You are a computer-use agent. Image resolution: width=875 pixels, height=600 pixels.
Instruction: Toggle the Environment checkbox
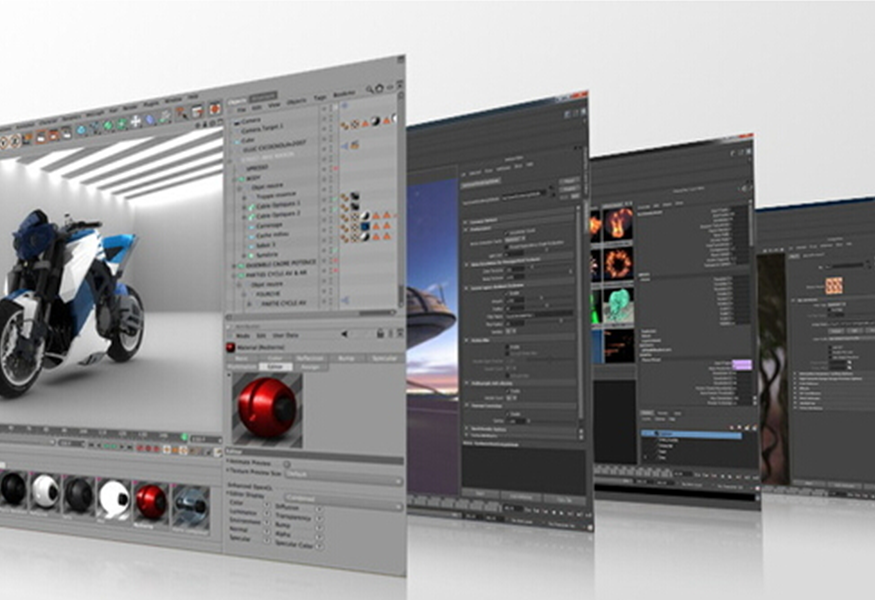point(267,521)
